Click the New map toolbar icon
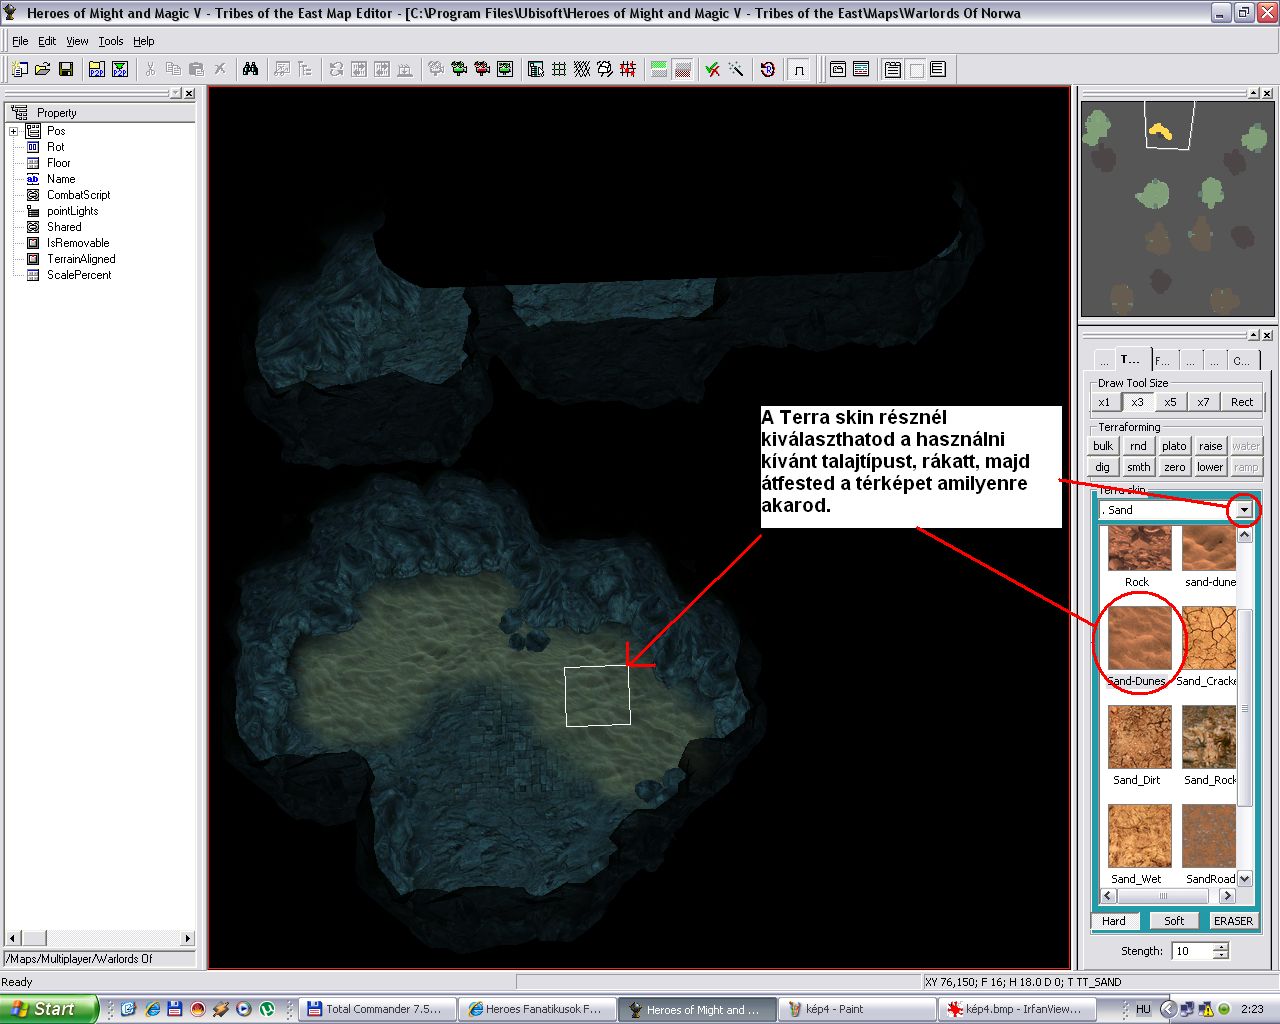 (x=20, y=69)
